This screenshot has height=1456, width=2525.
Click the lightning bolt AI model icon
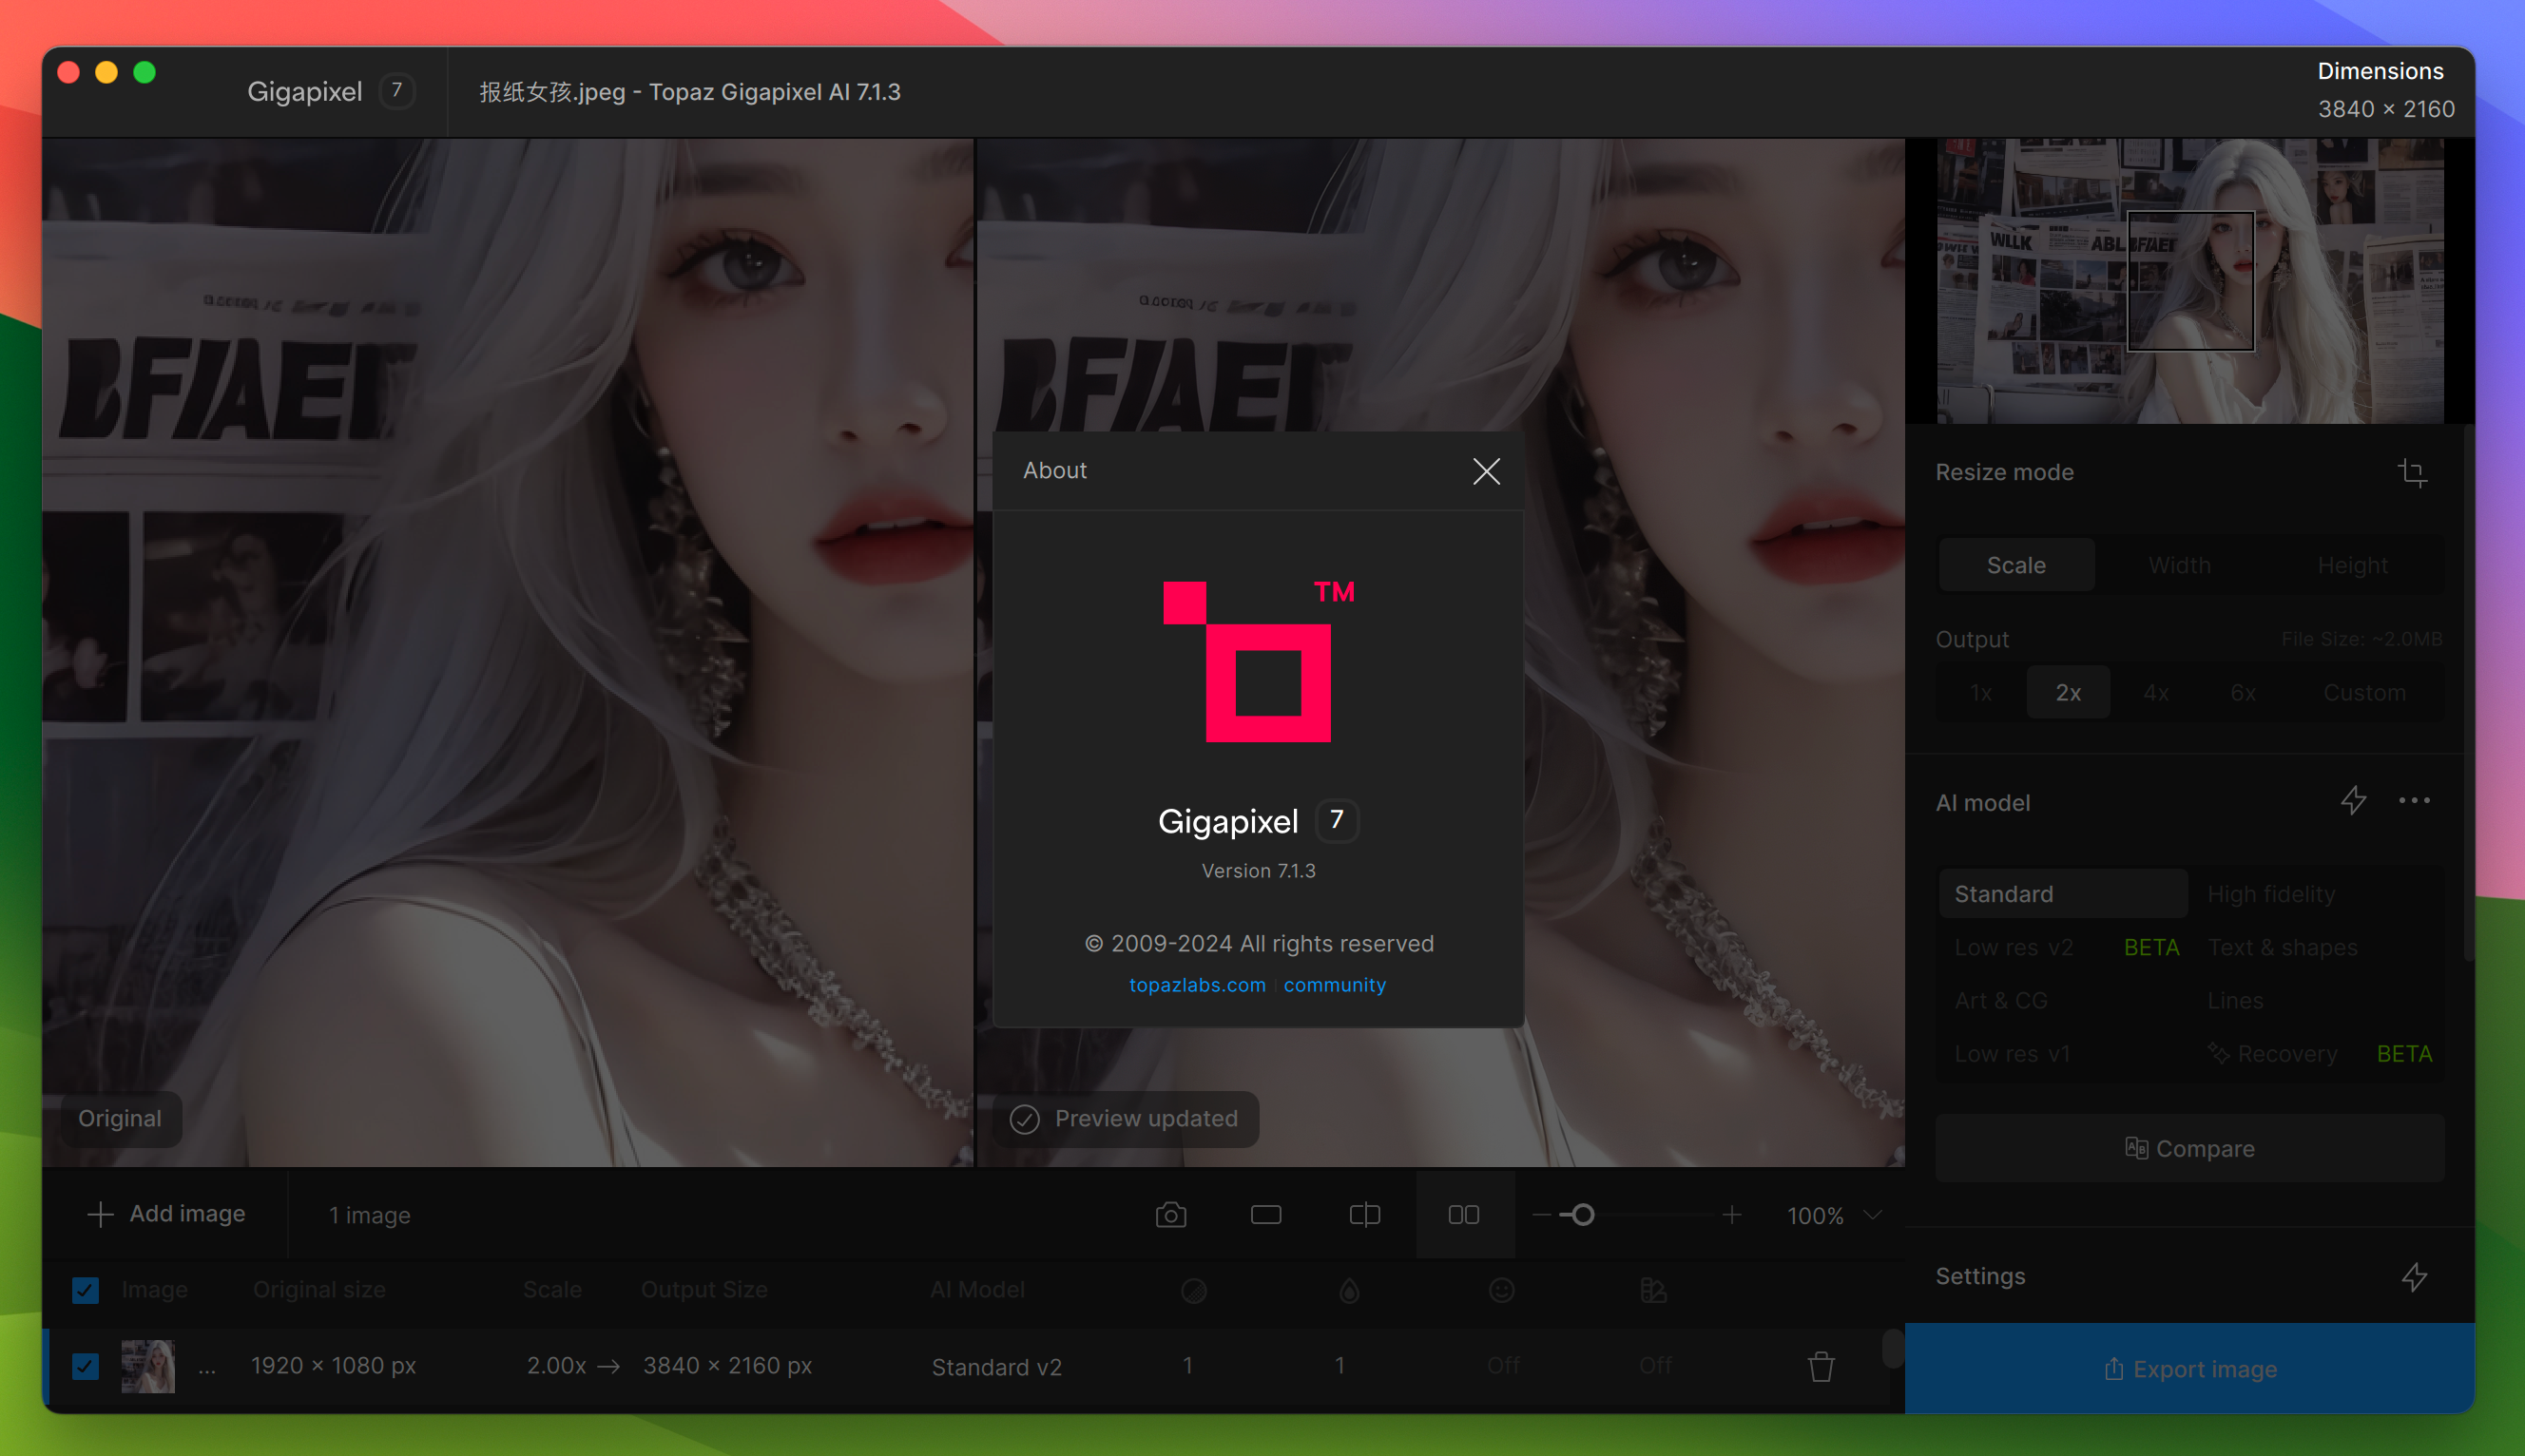pyautogui.click(x=2352, y=801)
